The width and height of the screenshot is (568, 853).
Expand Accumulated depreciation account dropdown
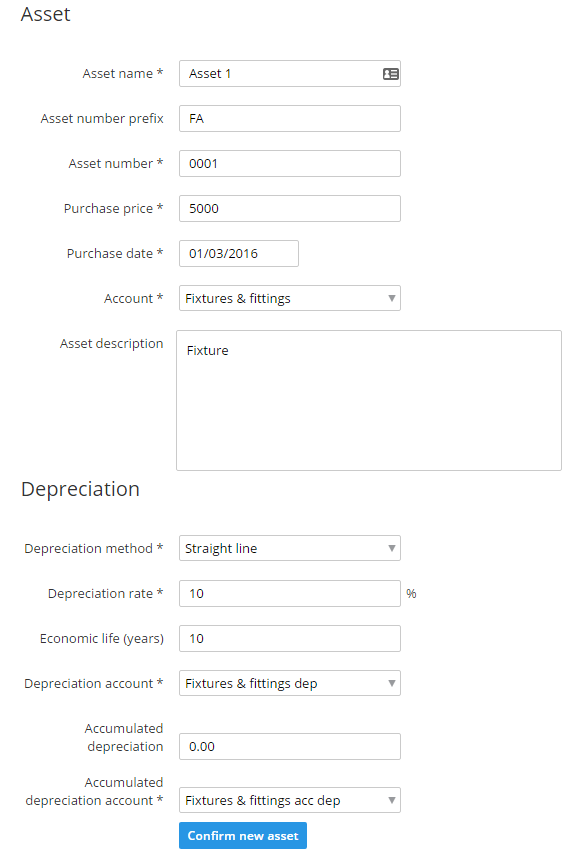click(290, 800)
